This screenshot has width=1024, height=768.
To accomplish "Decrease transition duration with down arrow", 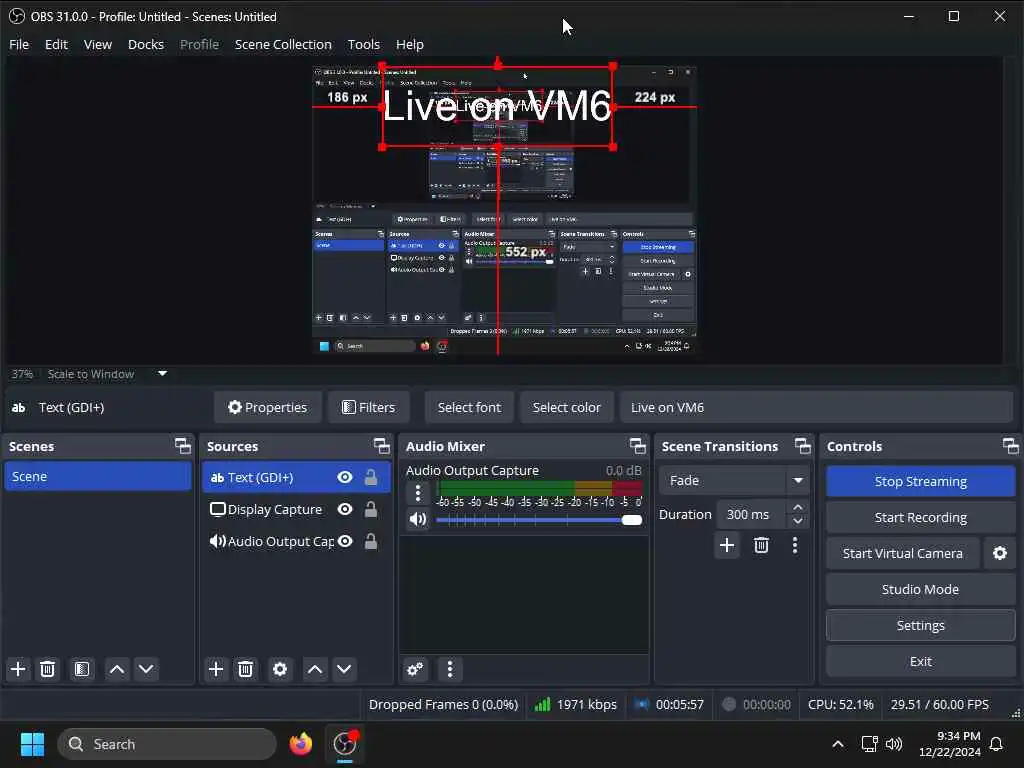I will pos(797,521).
